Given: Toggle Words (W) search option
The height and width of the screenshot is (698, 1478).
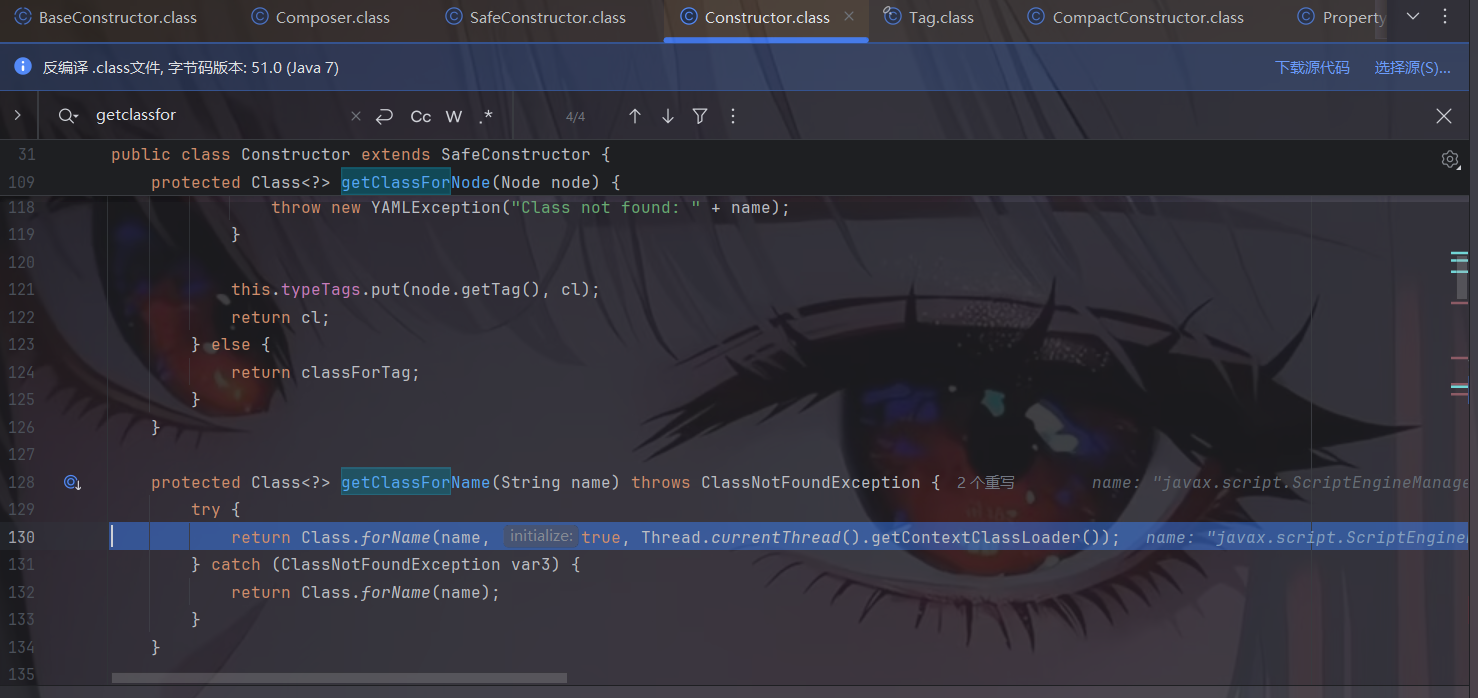Looking at the screenshot, I should [454, 116].
